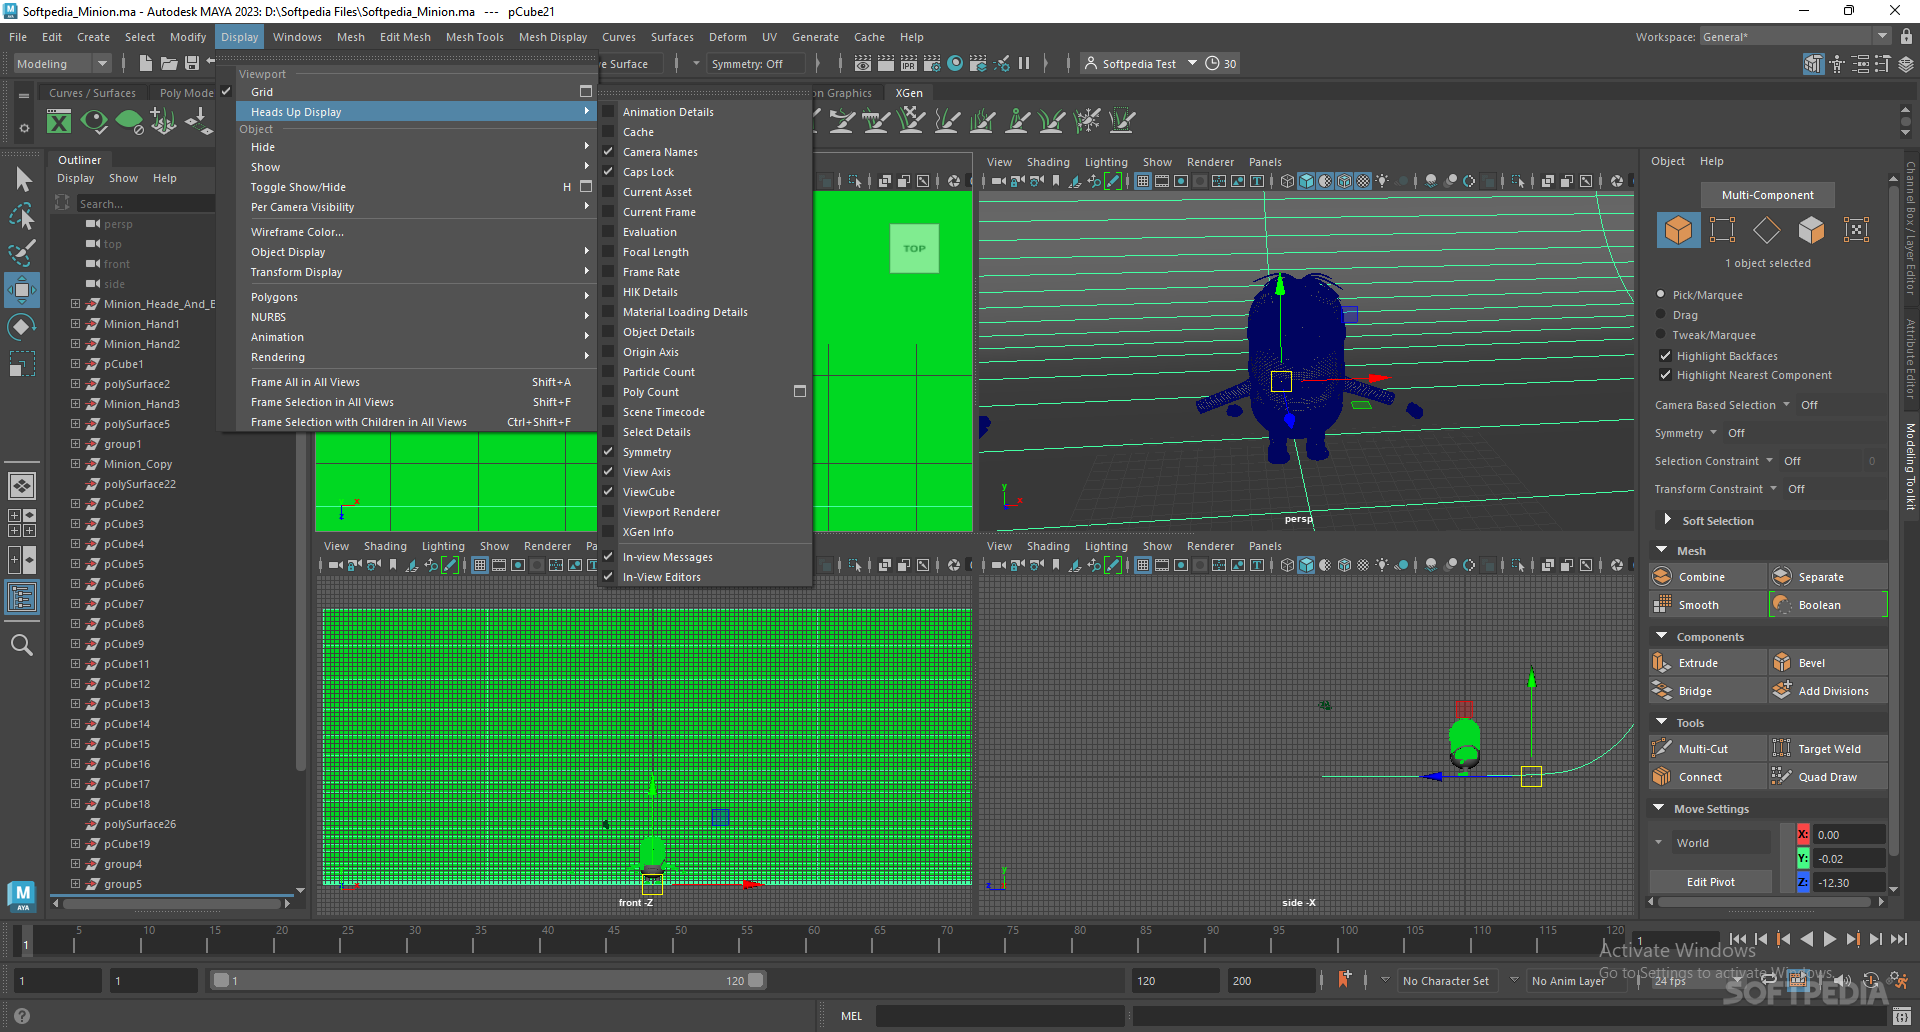Choose Vertex selection icon in Modeling Toolkit

[x=1722, y=230]
